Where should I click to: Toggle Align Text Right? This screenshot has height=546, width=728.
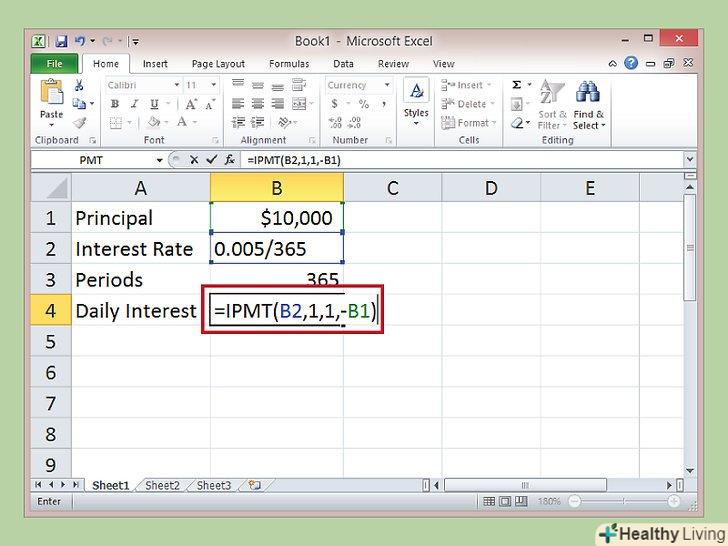click(x=277, y=104)
